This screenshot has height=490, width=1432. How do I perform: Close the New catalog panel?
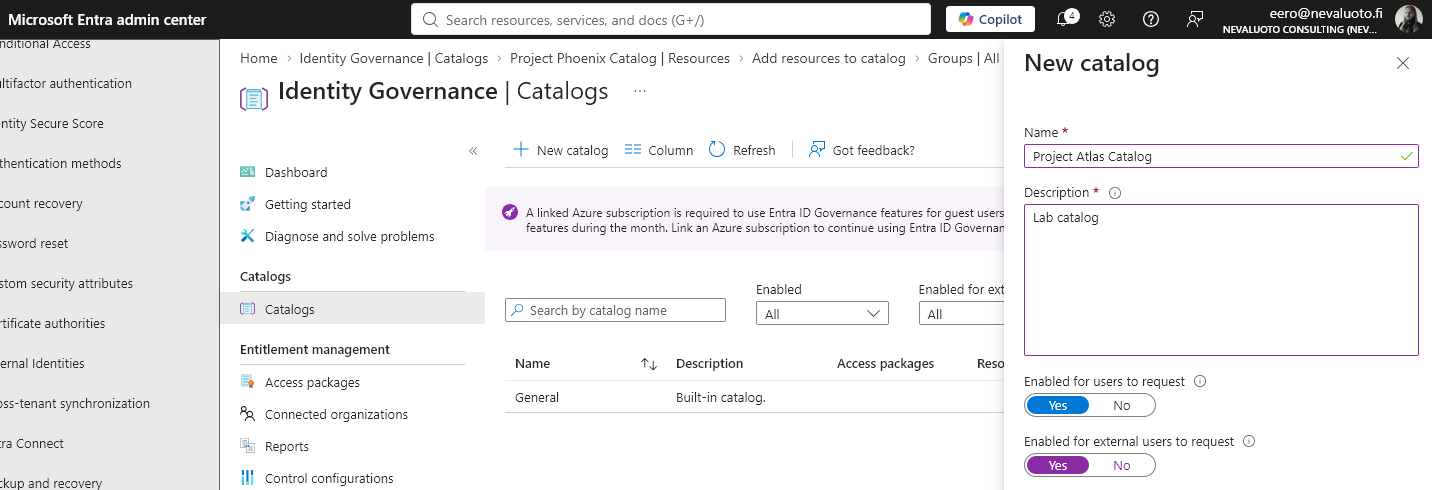point(1403,63)
